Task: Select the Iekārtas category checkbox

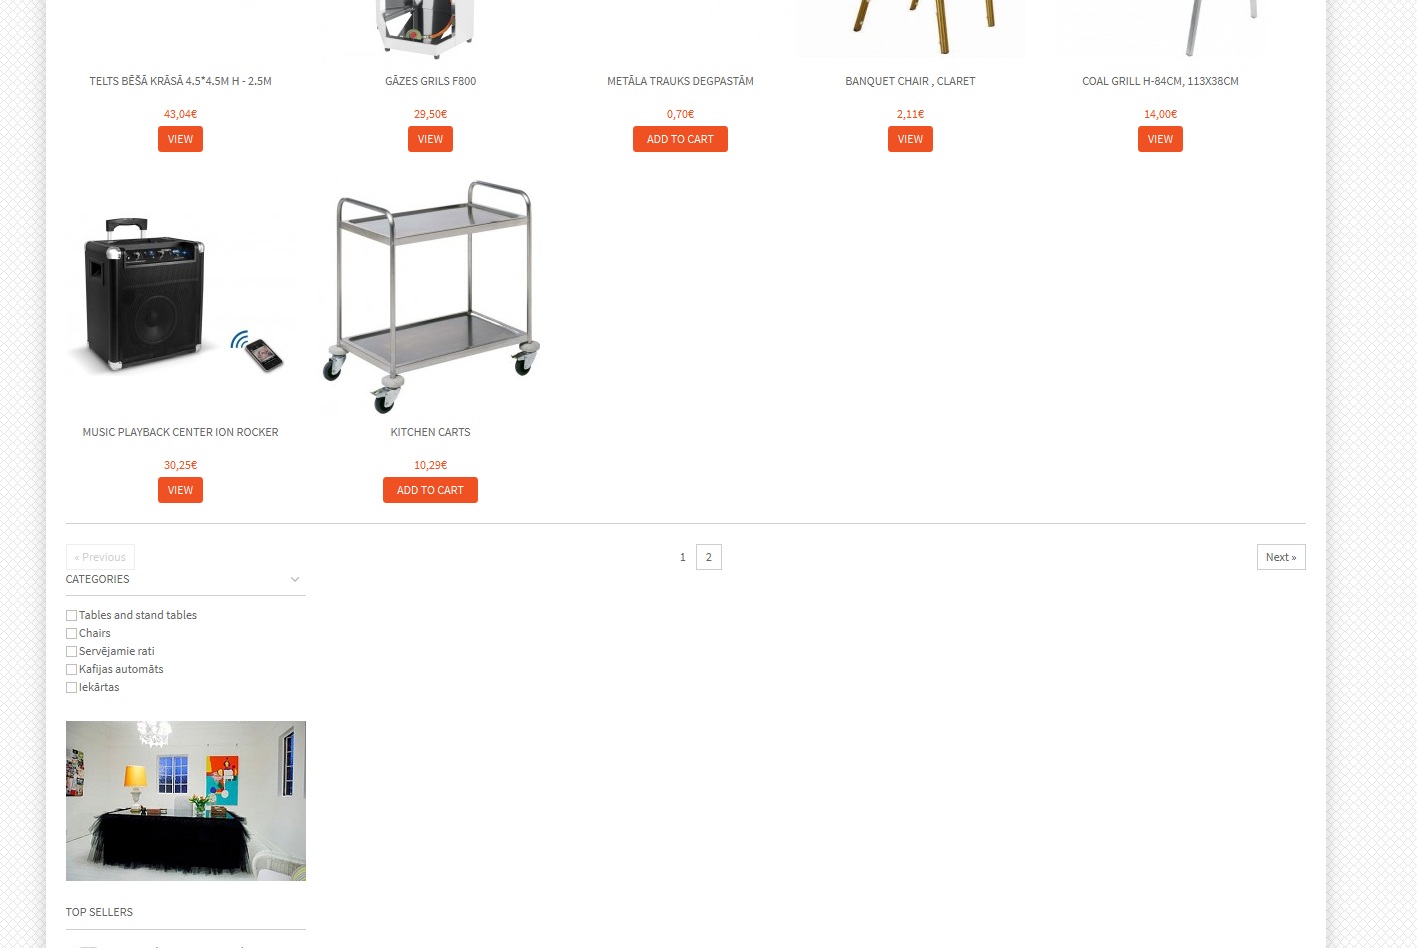Action: [71, 688]
